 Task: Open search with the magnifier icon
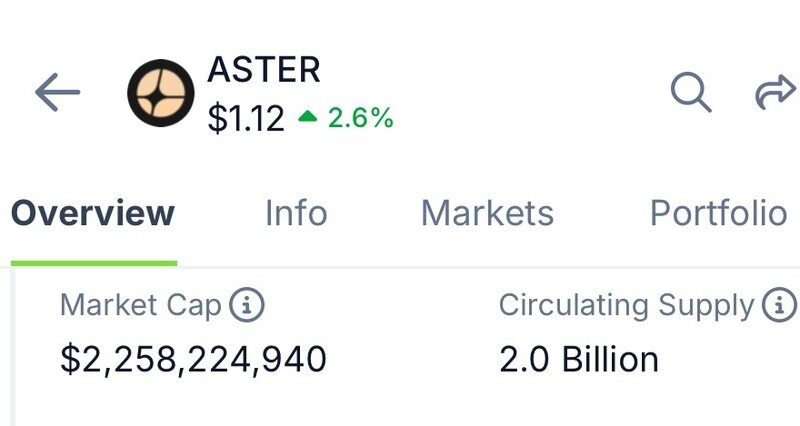tap(690, 93)
